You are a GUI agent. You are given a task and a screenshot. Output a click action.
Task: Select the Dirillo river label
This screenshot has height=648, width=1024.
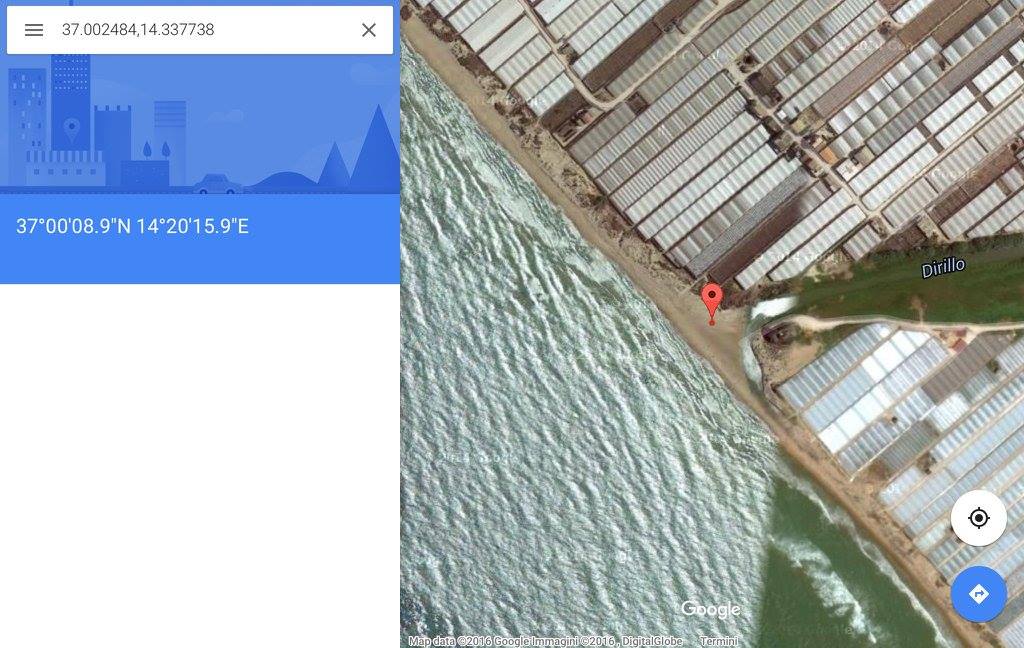coord(943,267)
